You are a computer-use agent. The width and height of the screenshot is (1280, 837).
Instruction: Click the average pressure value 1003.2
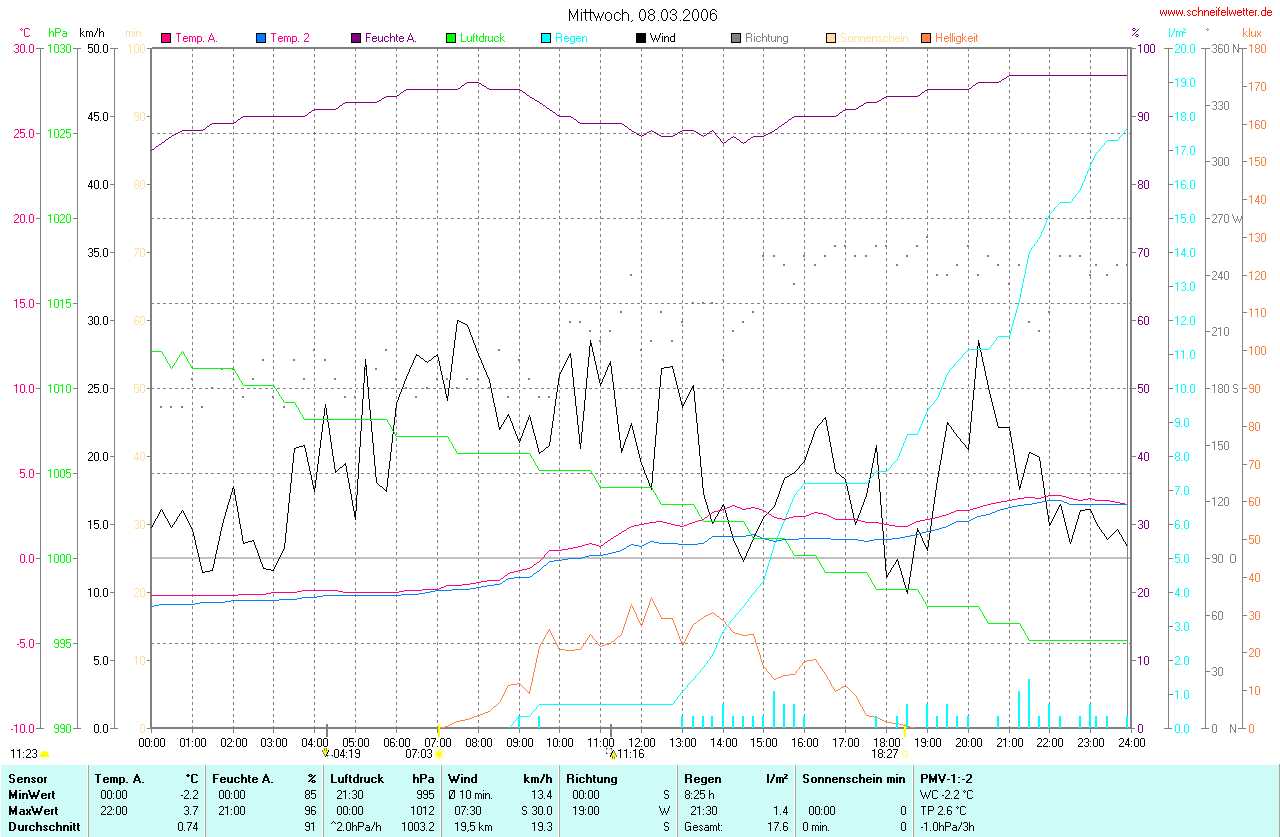418,827
